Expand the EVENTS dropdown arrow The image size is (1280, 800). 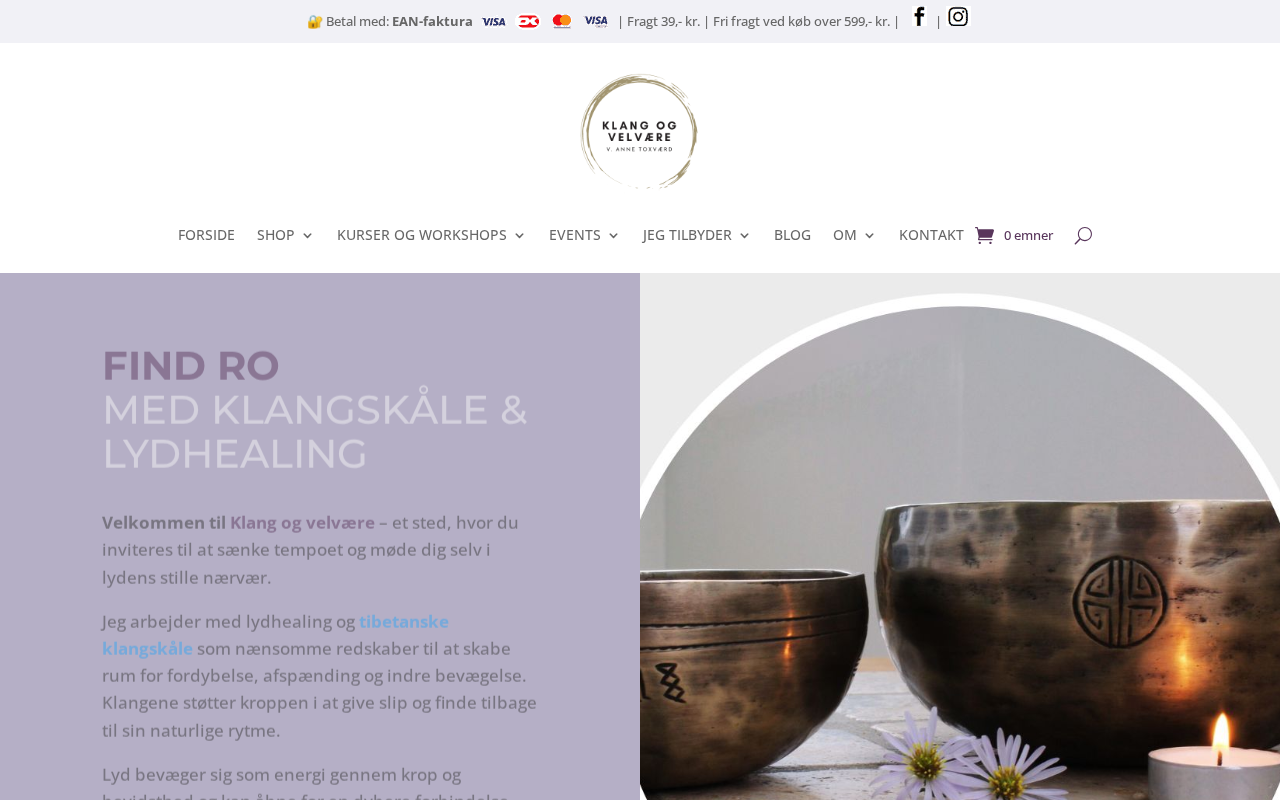click(614, 236)
